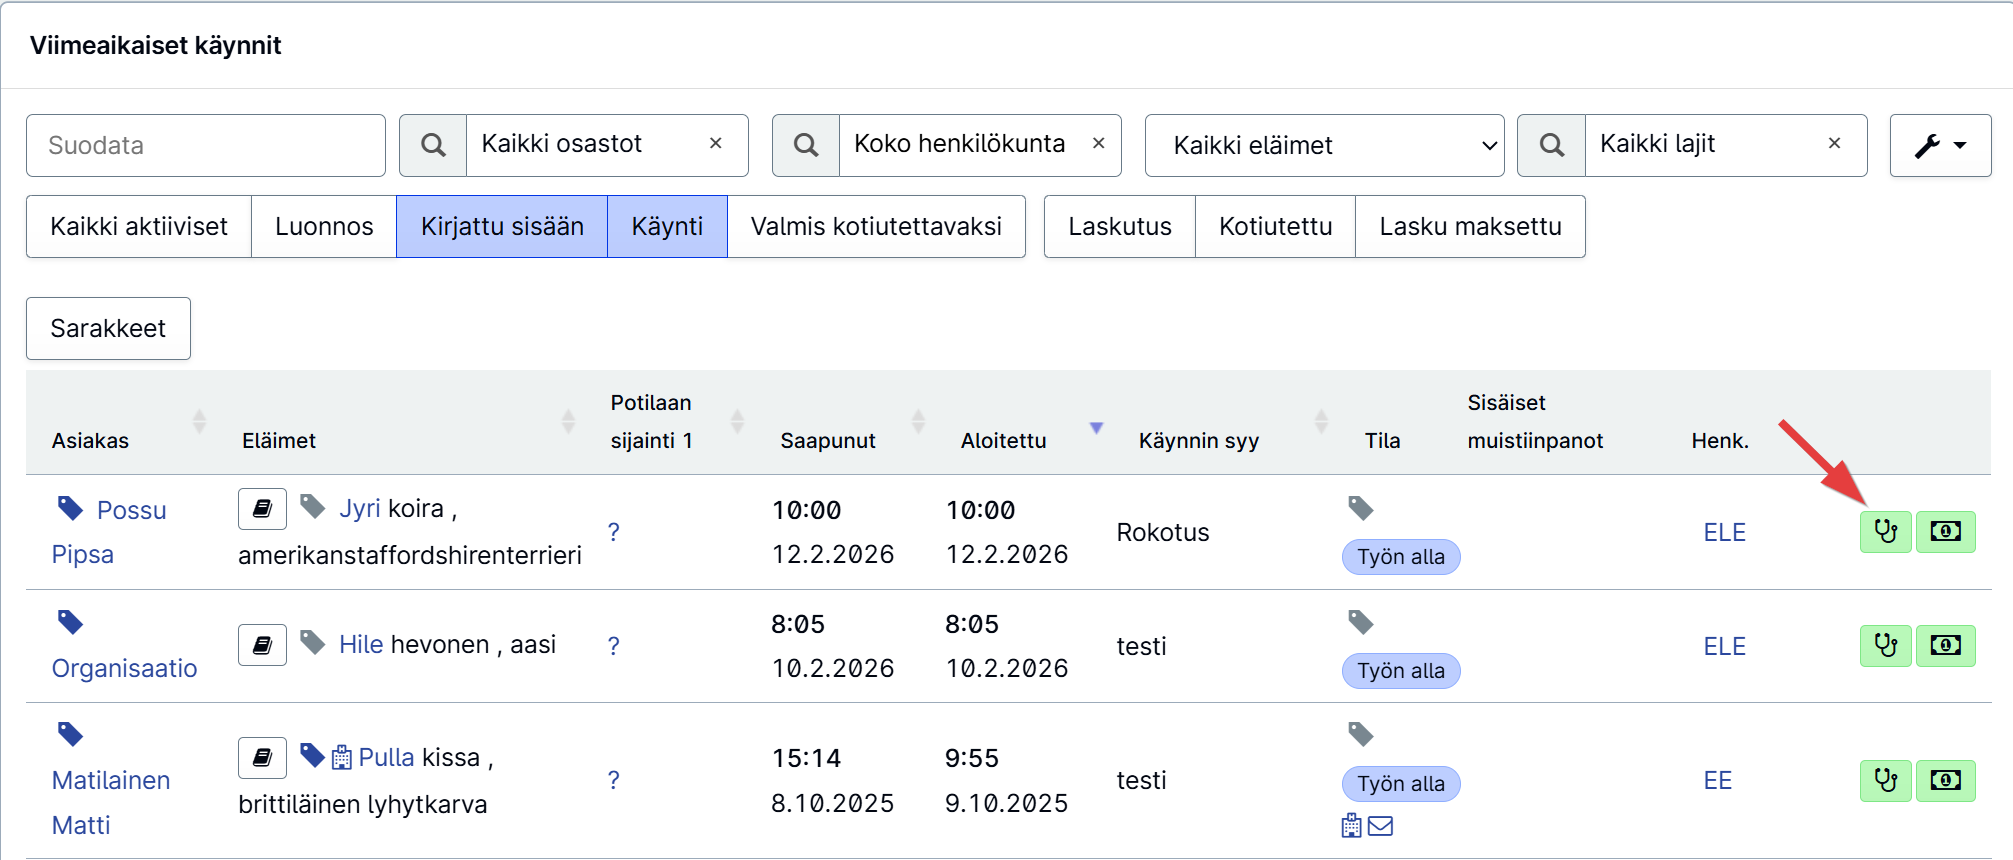Toggle Lasku maksettu status filter
This screenshot has height=860, width=2013.
point(1470,226)
